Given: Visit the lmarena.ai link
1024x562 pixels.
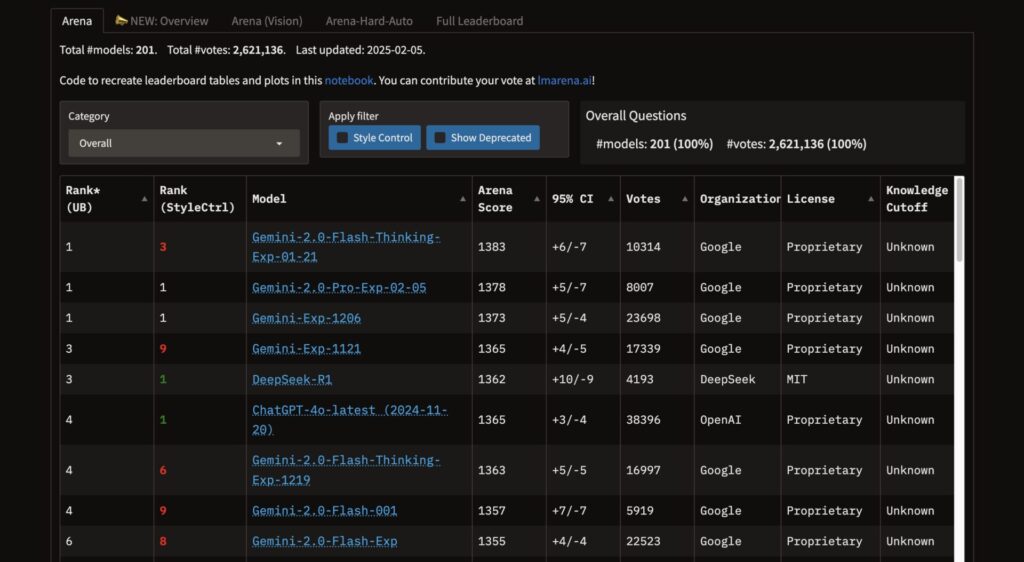Looking at the screenshot, I should click(565, 80).
